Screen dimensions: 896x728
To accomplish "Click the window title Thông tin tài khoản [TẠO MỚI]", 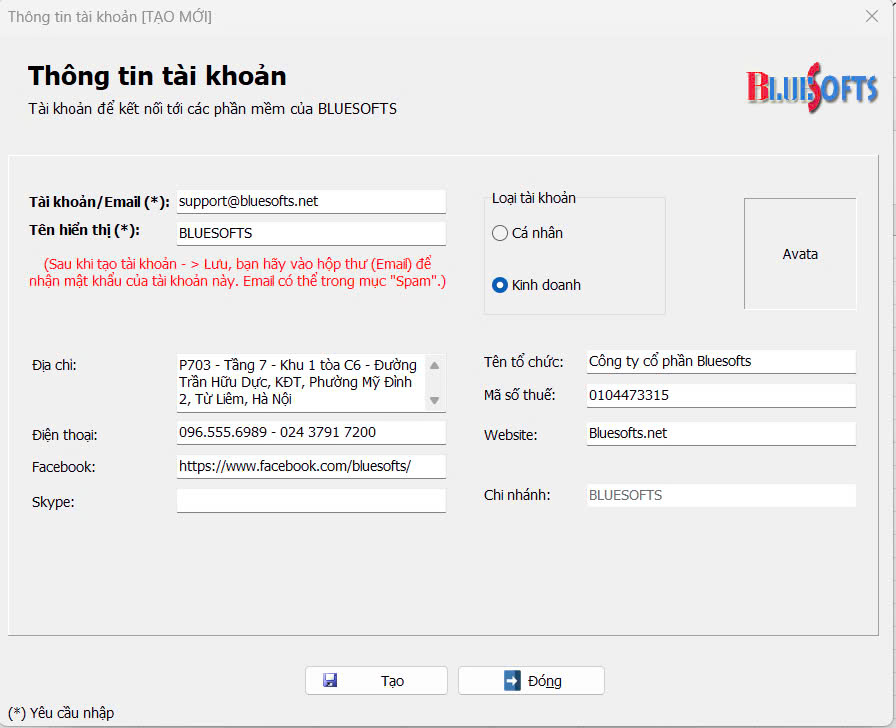I will point(110,17).
